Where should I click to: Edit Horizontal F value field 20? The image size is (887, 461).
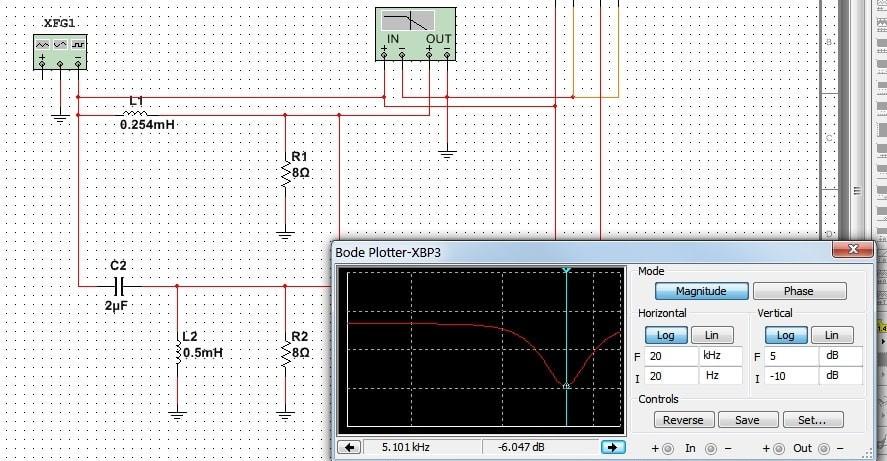tap(671, 356)
